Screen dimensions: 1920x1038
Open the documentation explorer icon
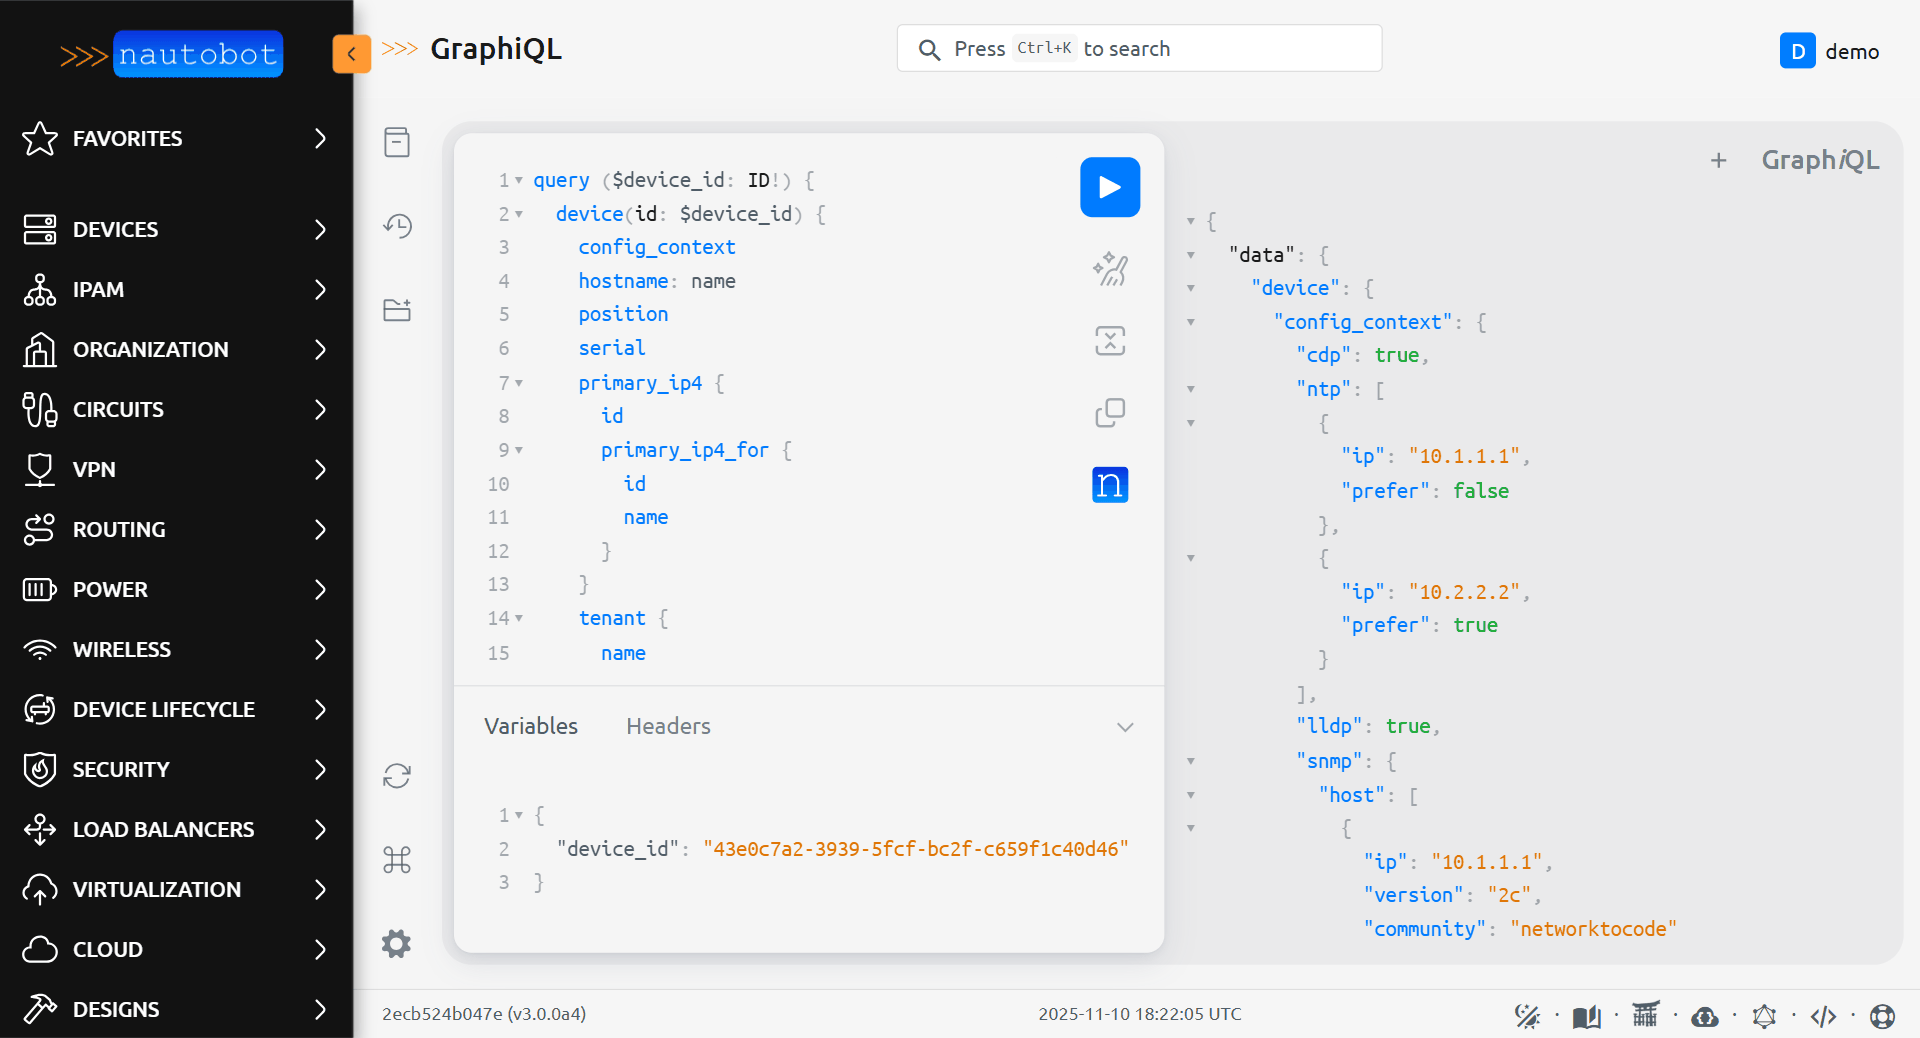pos(397,142)
